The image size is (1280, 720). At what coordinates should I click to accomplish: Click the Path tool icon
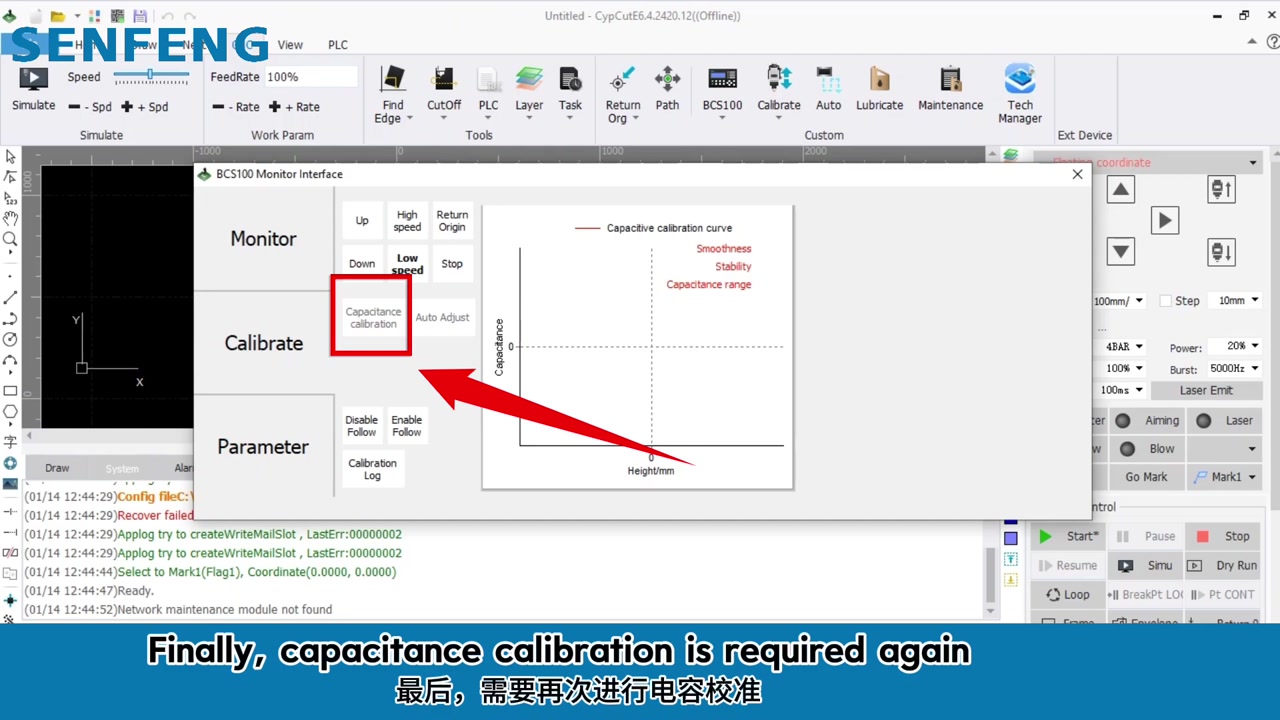point(667,88)
